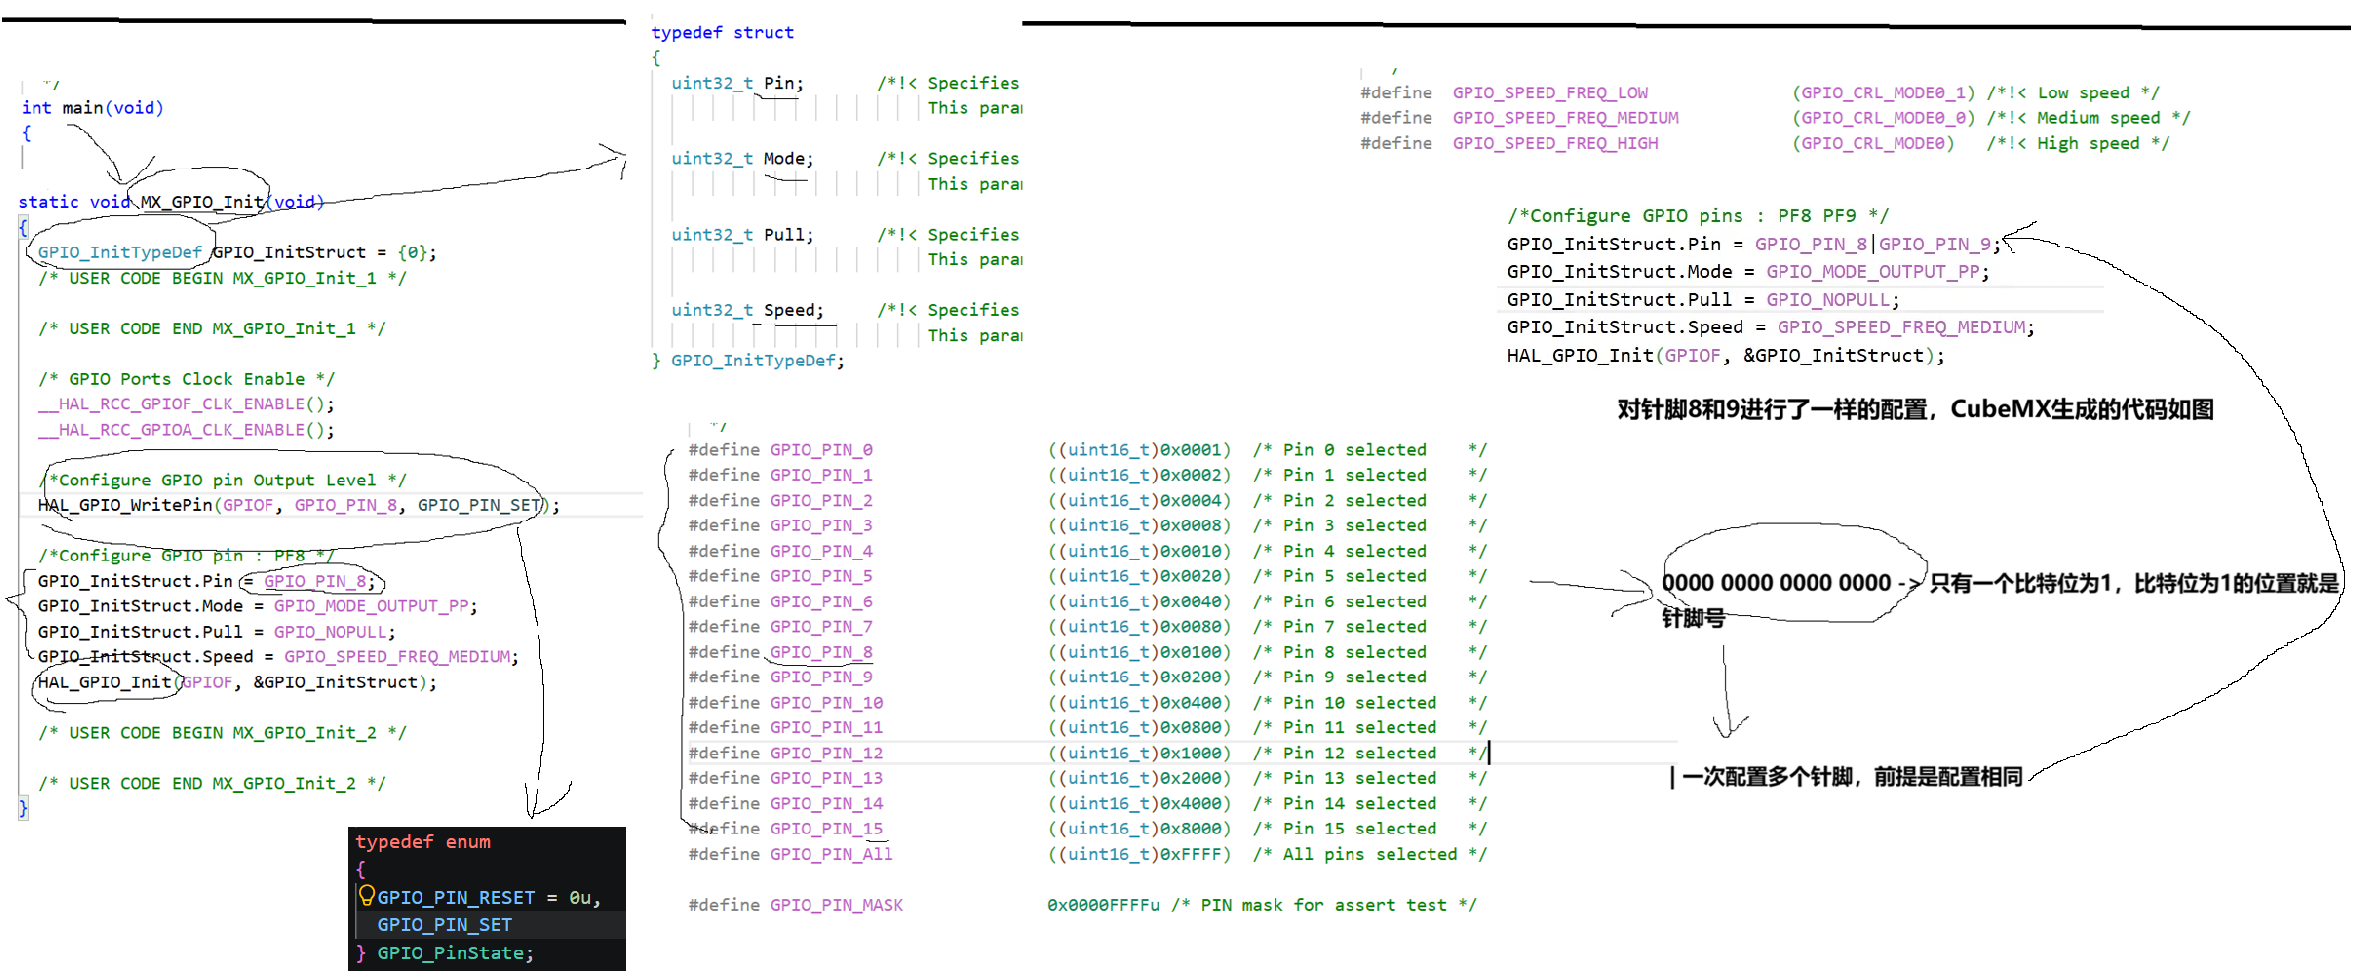The height and width of the screenshot is (978, 2356).
Task: Click the '#define GPIO_PIN_All' macro name
Action: click(831, 854)
